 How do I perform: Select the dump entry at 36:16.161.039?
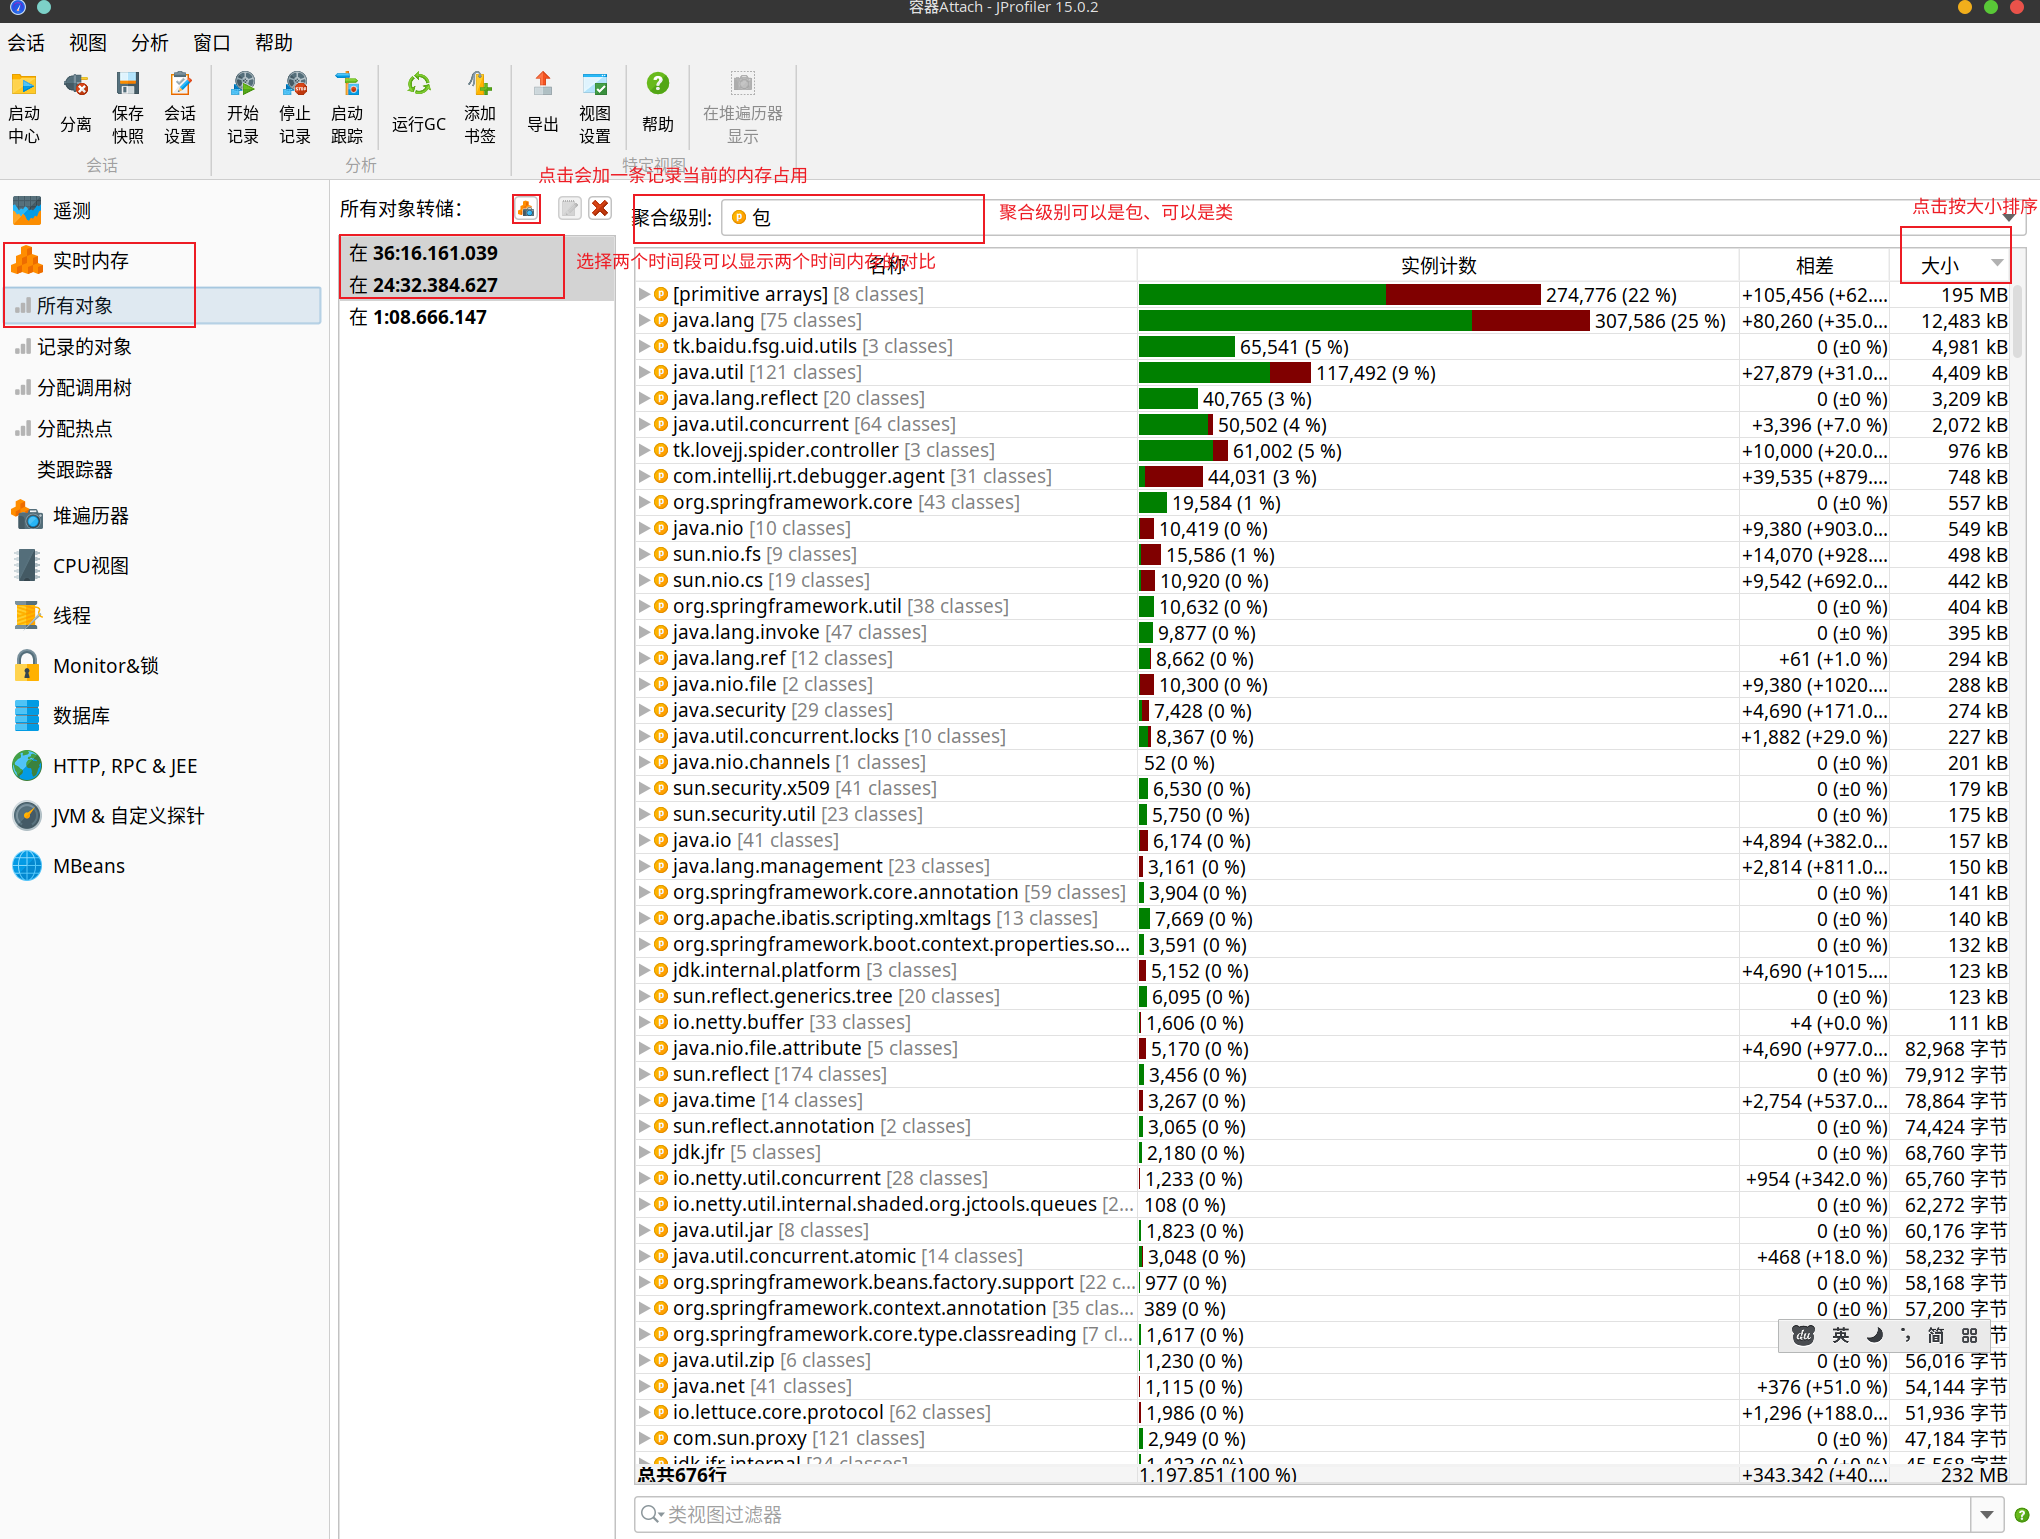pos(424,253)
